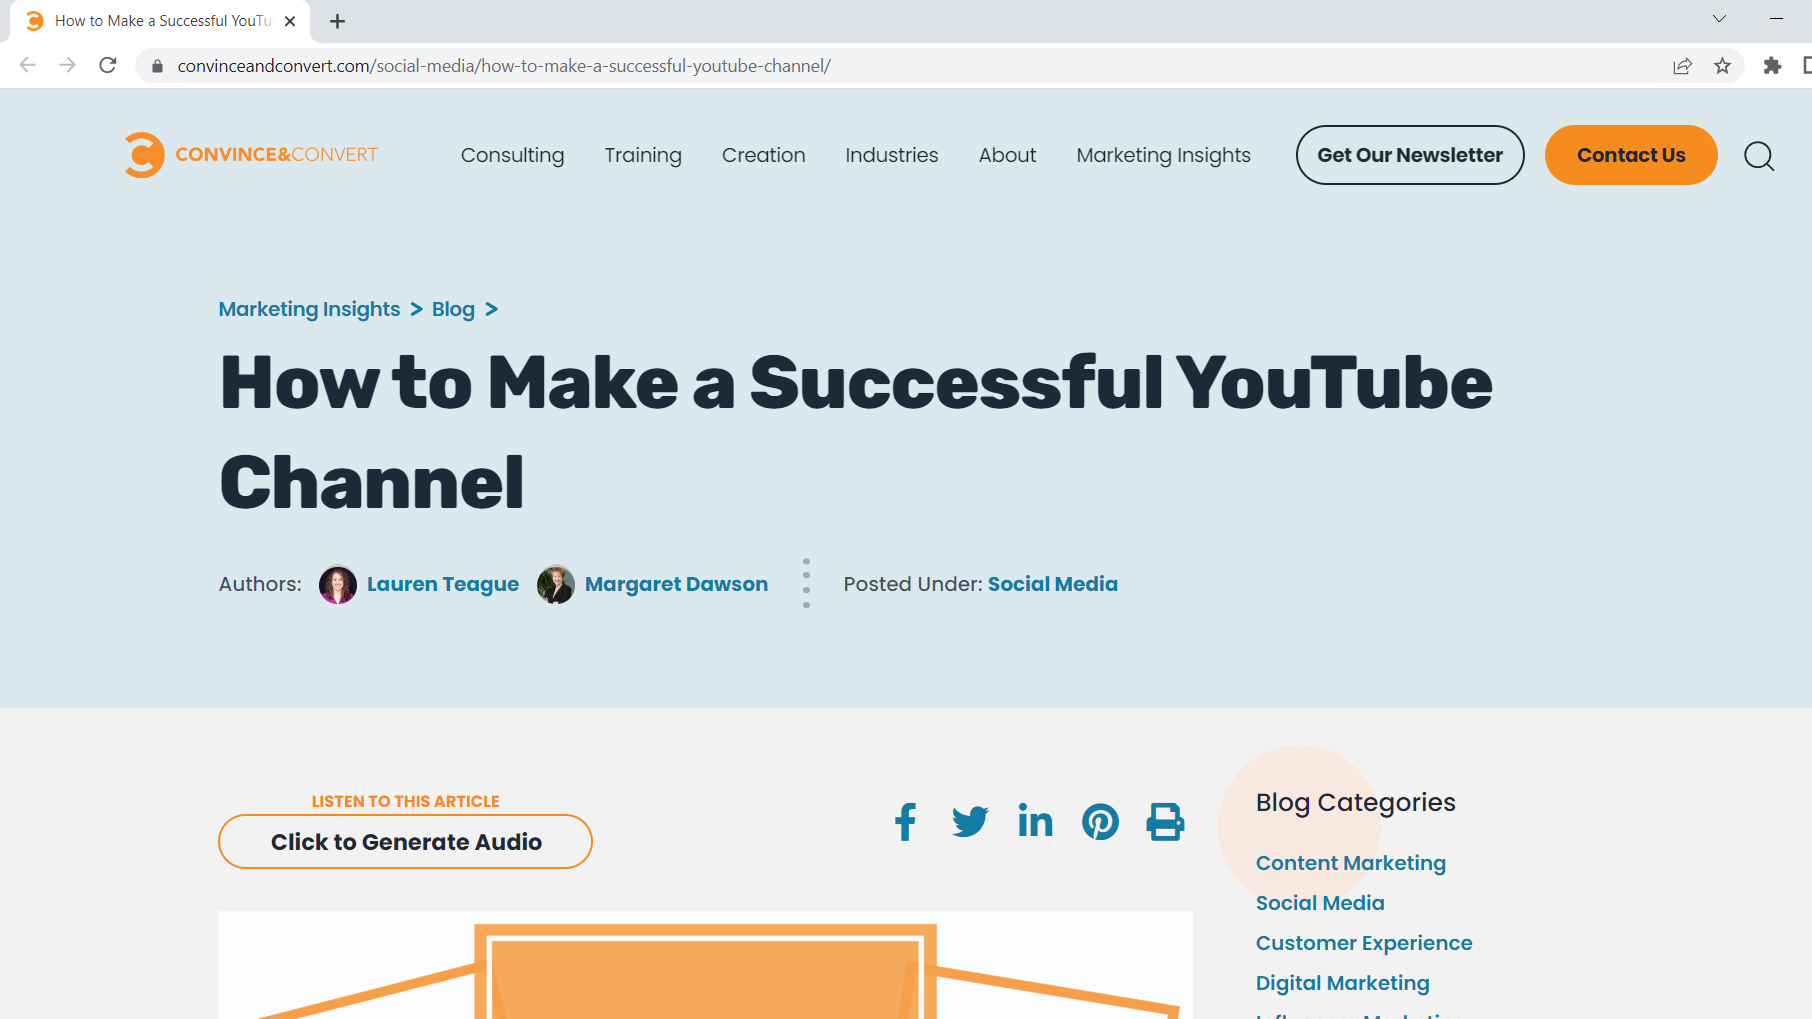Click the 'Blog Categories' heading

(x=1355, y=802)
